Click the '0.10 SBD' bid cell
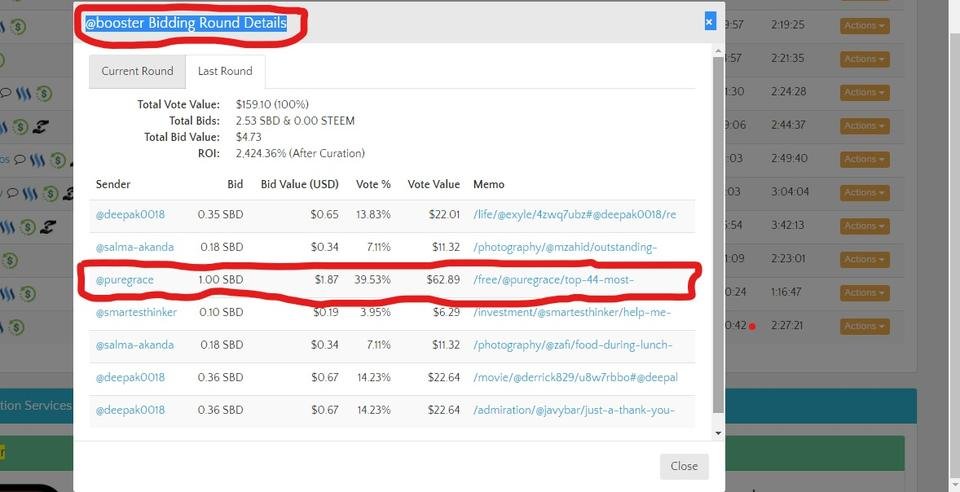This screenshot has height=492, width=960. click(x=221, y=312)
